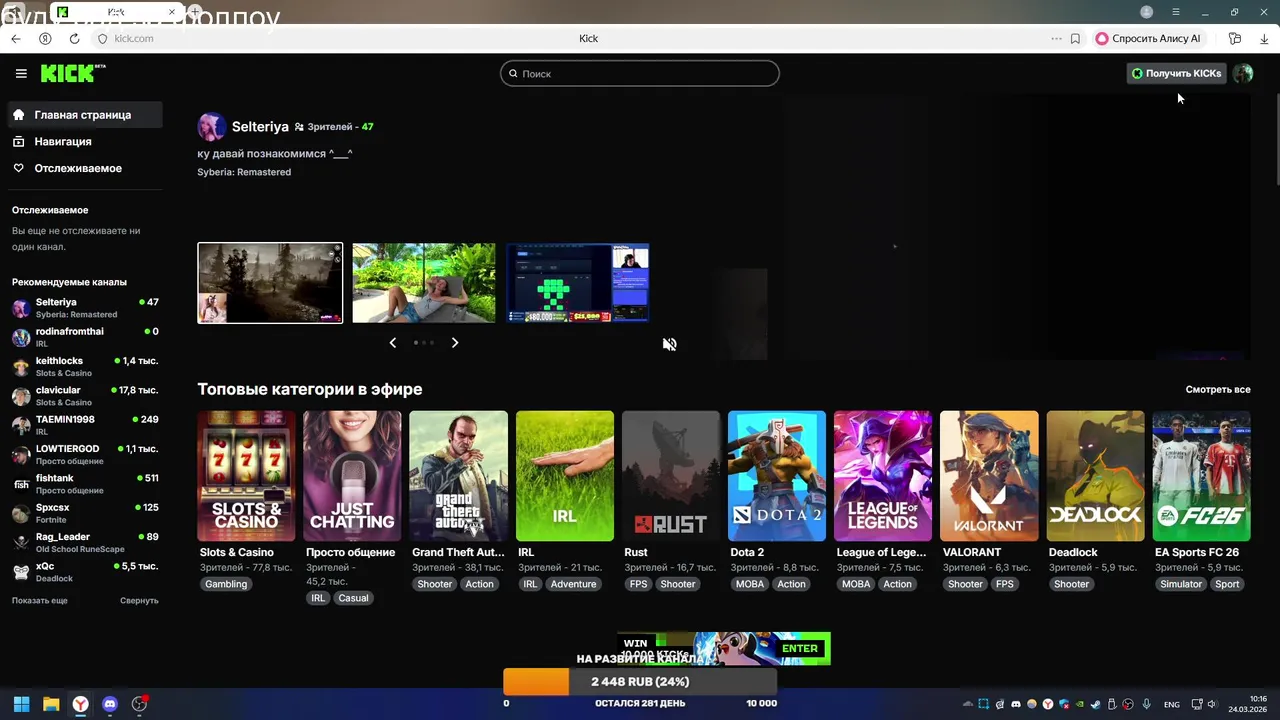Open clavicular recommended channel
The image size is (1280, 720).
pyautogui.click(x=85, y=396)
